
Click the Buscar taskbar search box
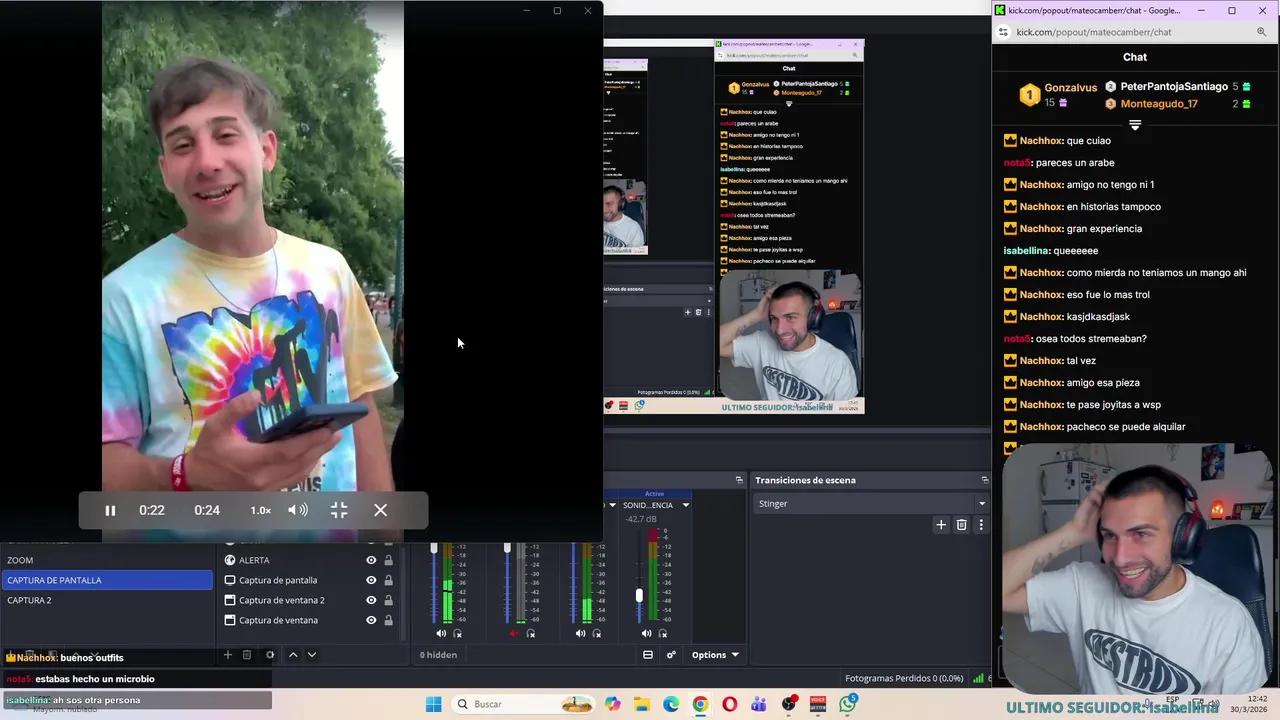click(x=522, y=704)
